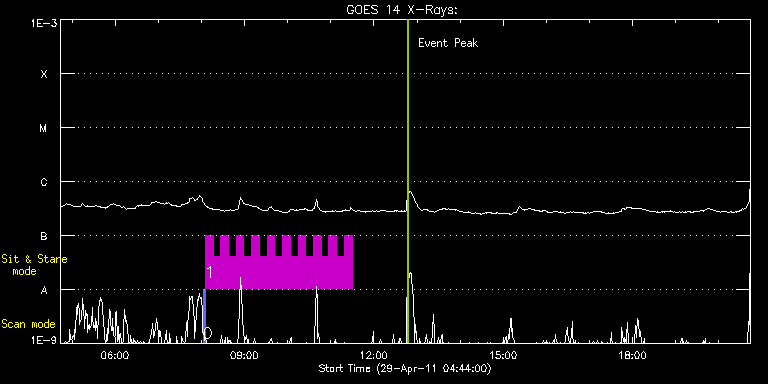
Task: Select the magenta Sit & Stare observation block
Action: click(x=279, y=262)
